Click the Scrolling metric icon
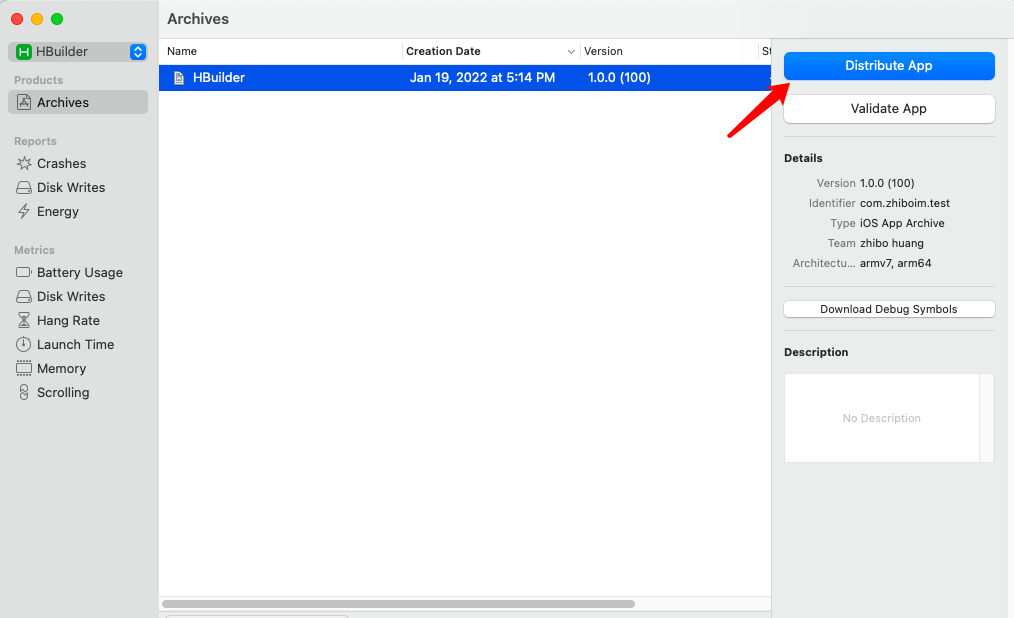 (24, 392)
